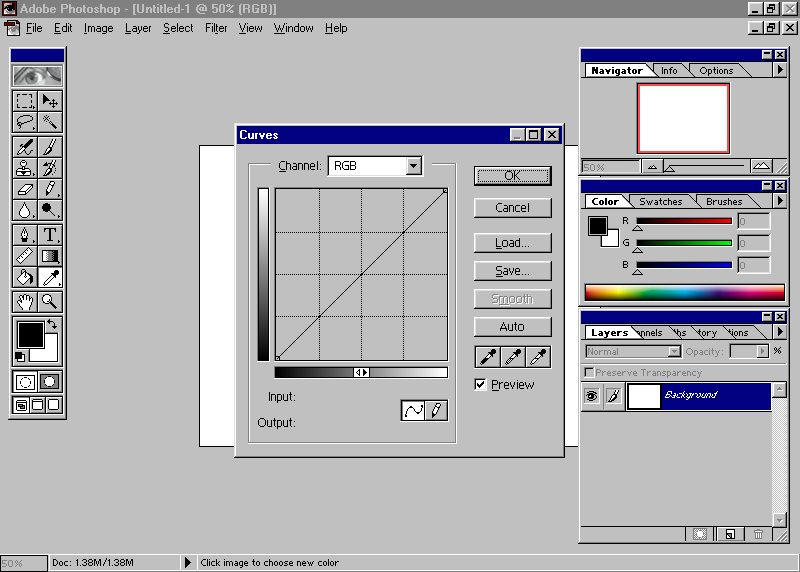Pick the Paint Bucket tool
The width and height of the screenshot is (800, 572).
tap(24, 277)
